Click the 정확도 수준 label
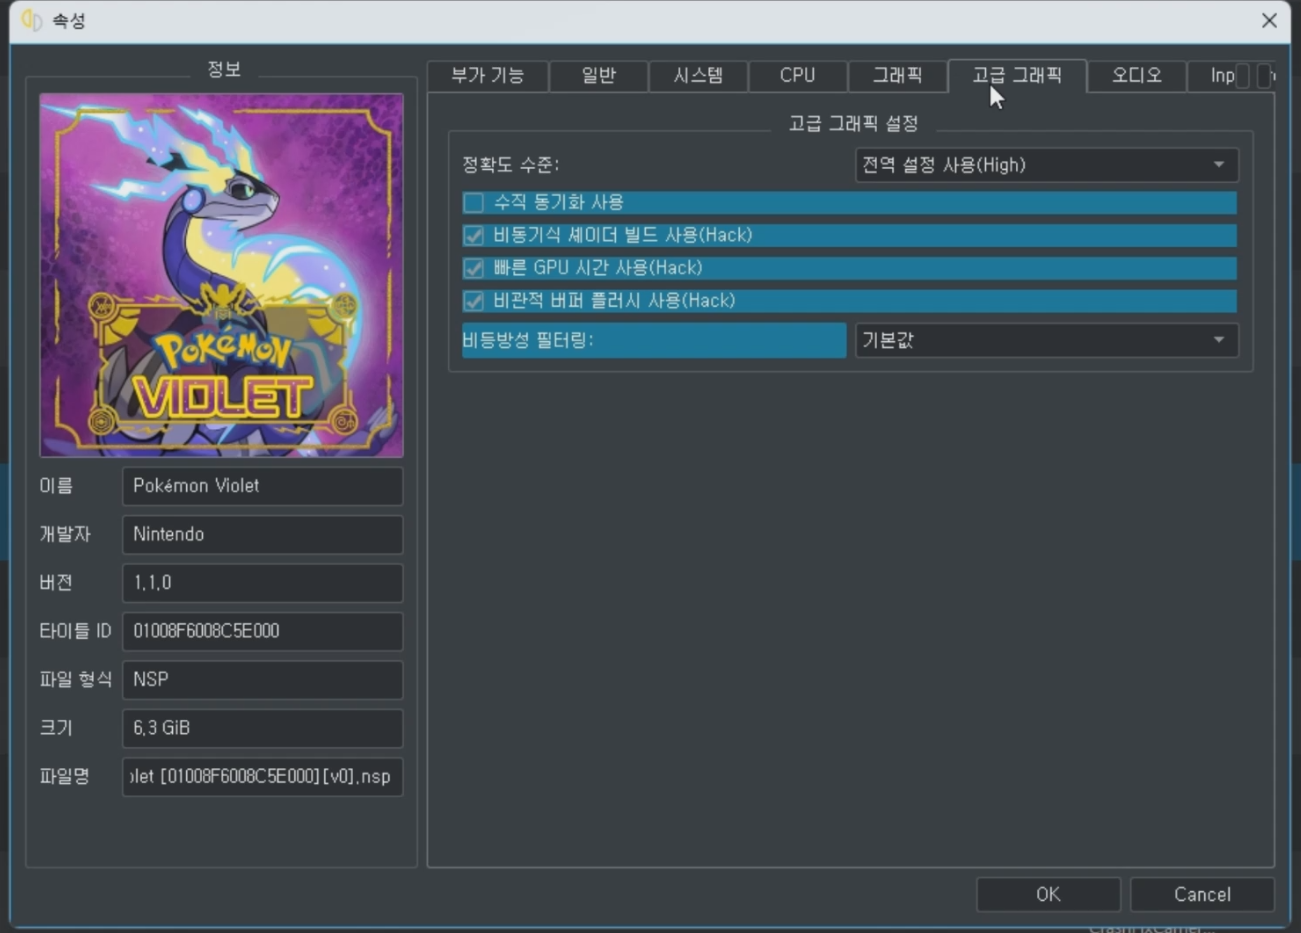1301x933 pixels. tap(511, 165)
